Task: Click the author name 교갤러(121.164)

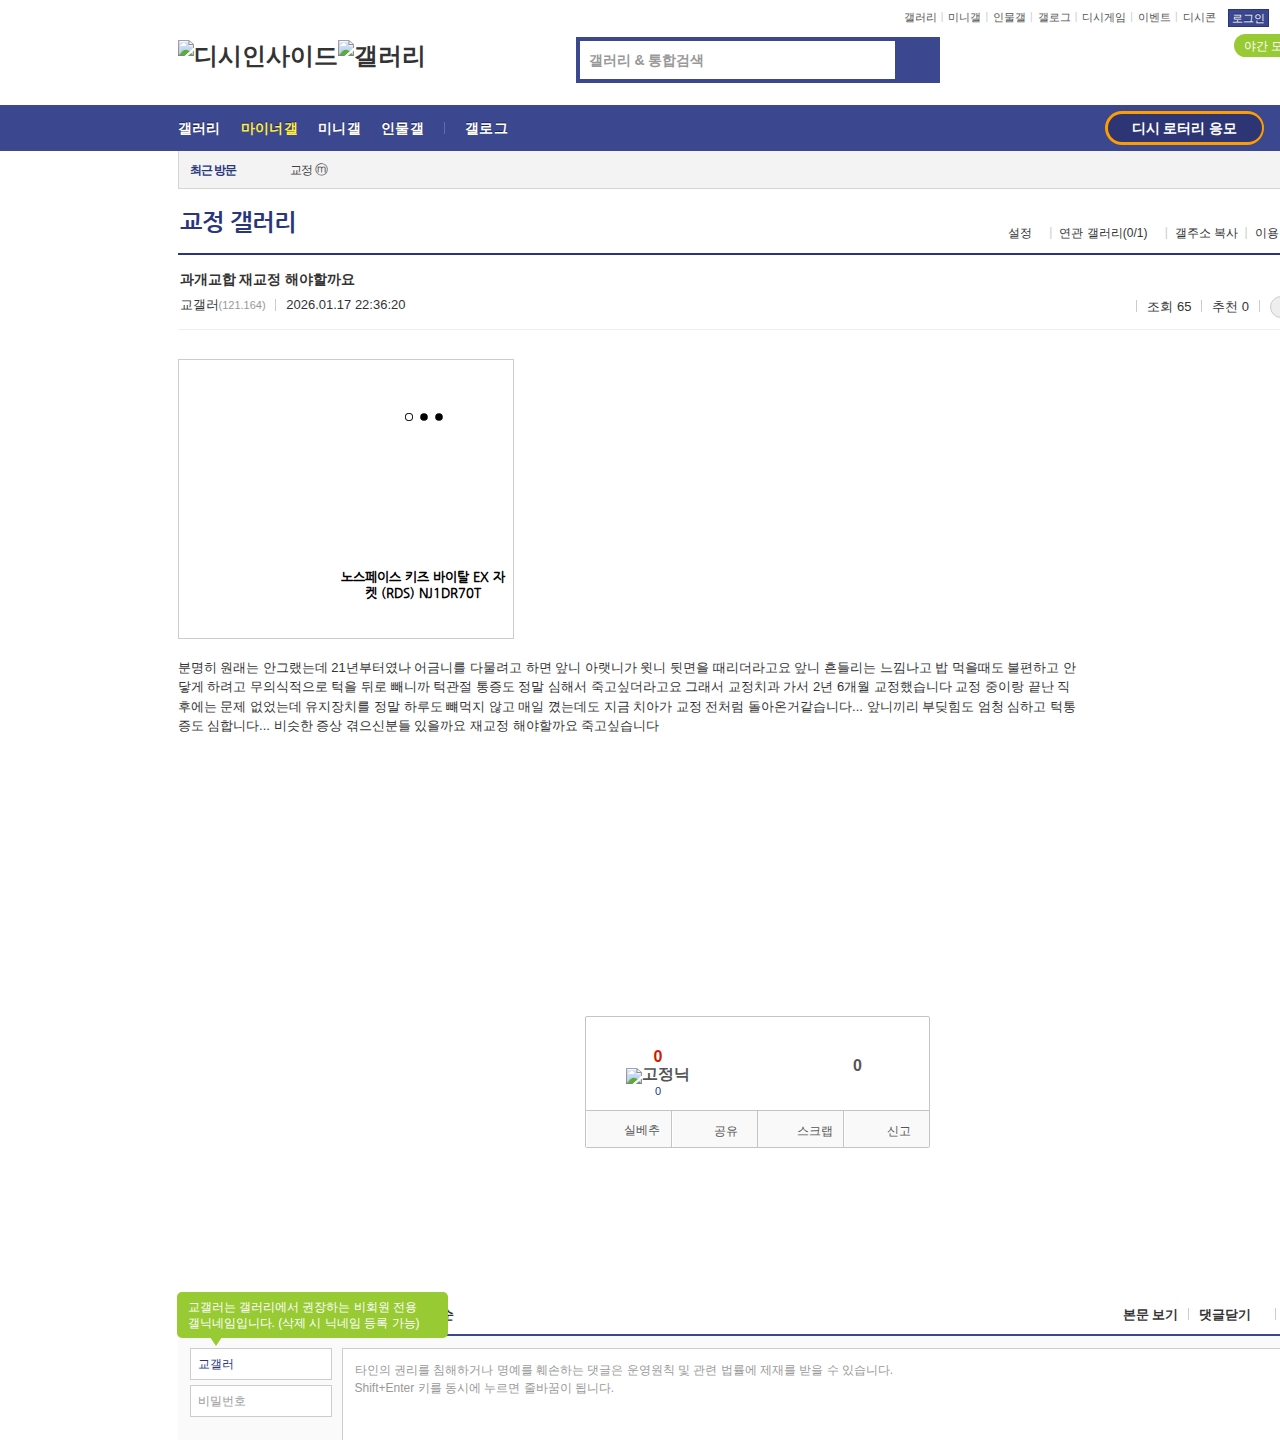Action: coord(223,305)
